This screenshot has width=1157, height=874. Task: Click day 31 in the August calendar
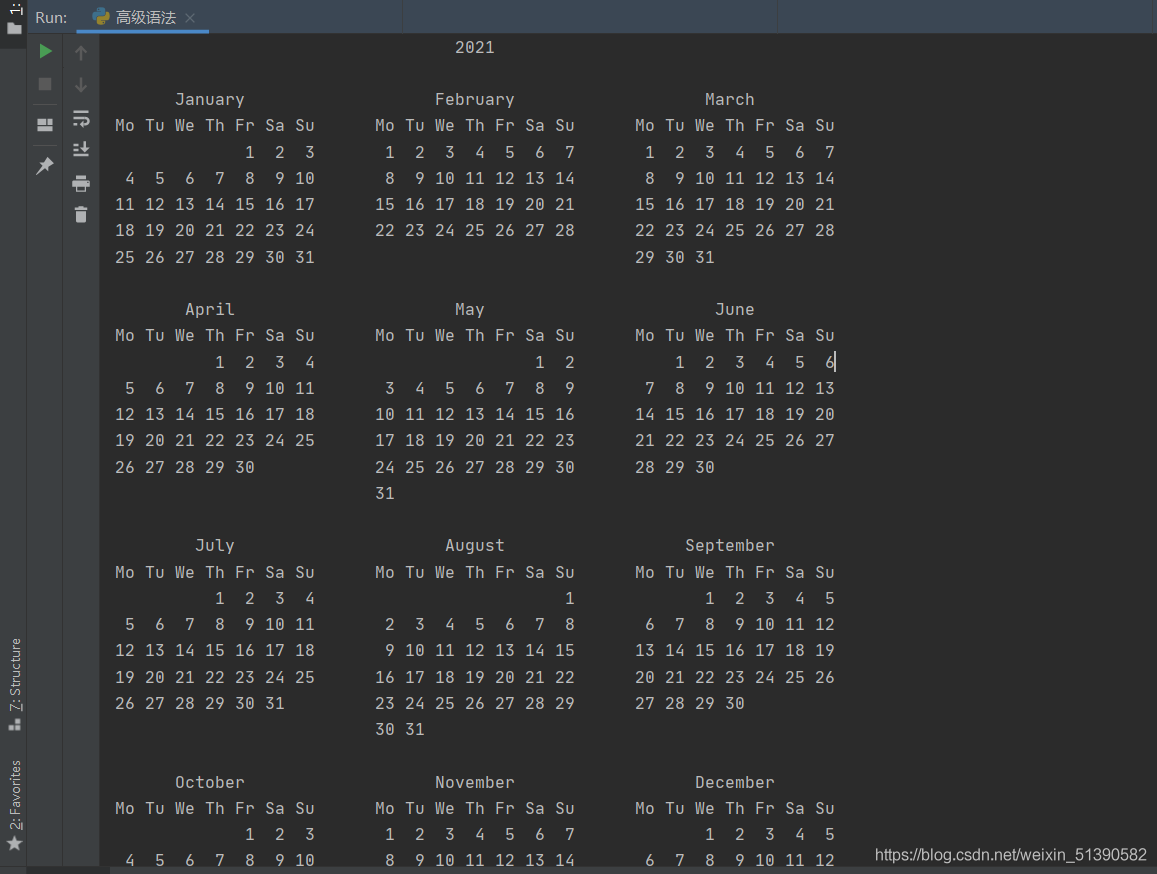tap(415, 729)
